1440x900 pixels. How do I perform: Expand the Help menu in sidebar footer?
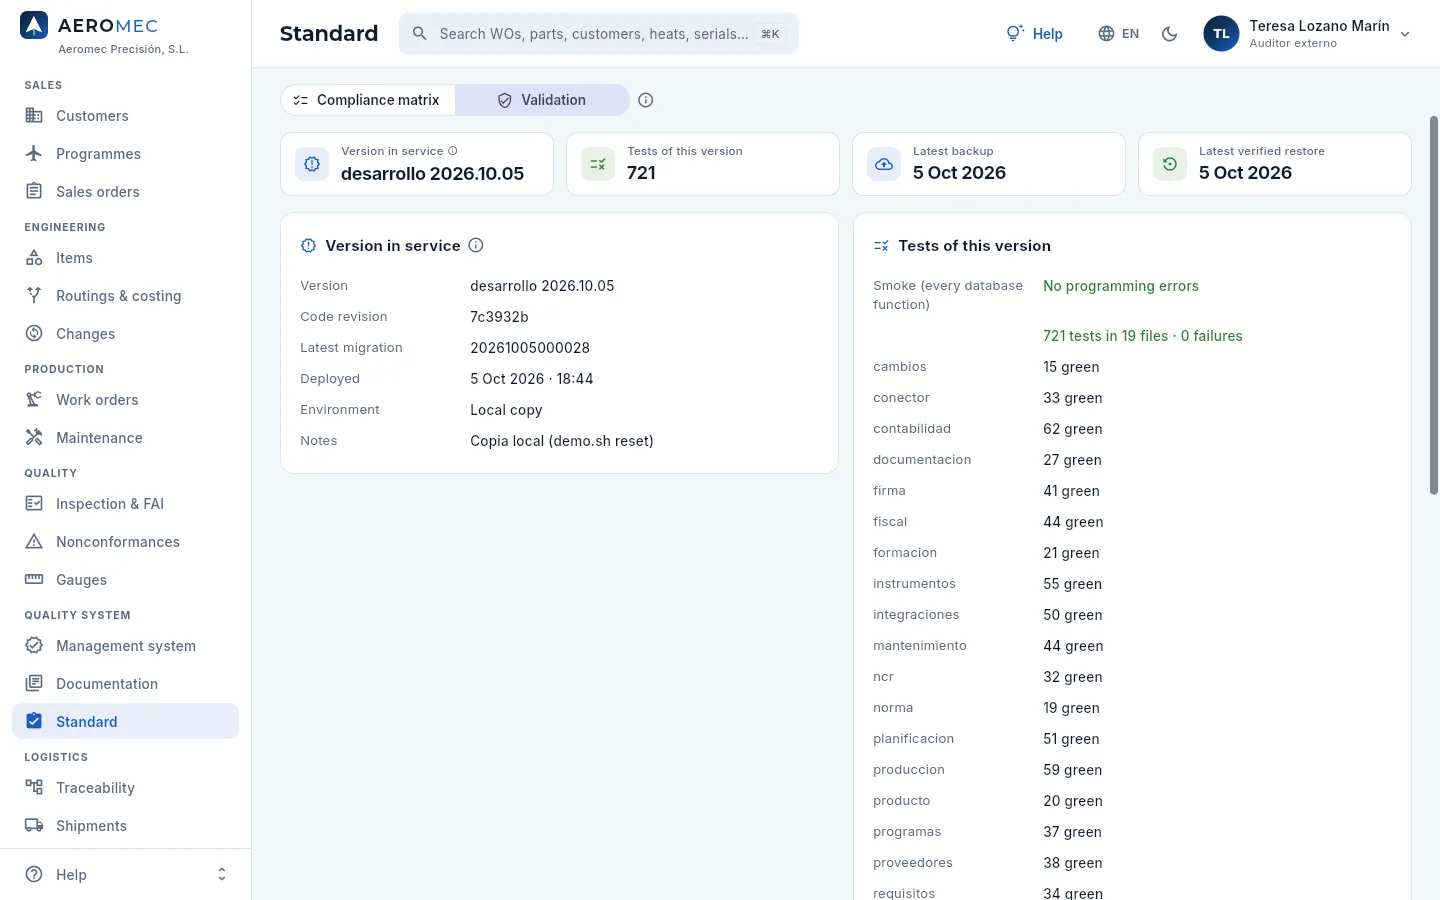(126, 875)
